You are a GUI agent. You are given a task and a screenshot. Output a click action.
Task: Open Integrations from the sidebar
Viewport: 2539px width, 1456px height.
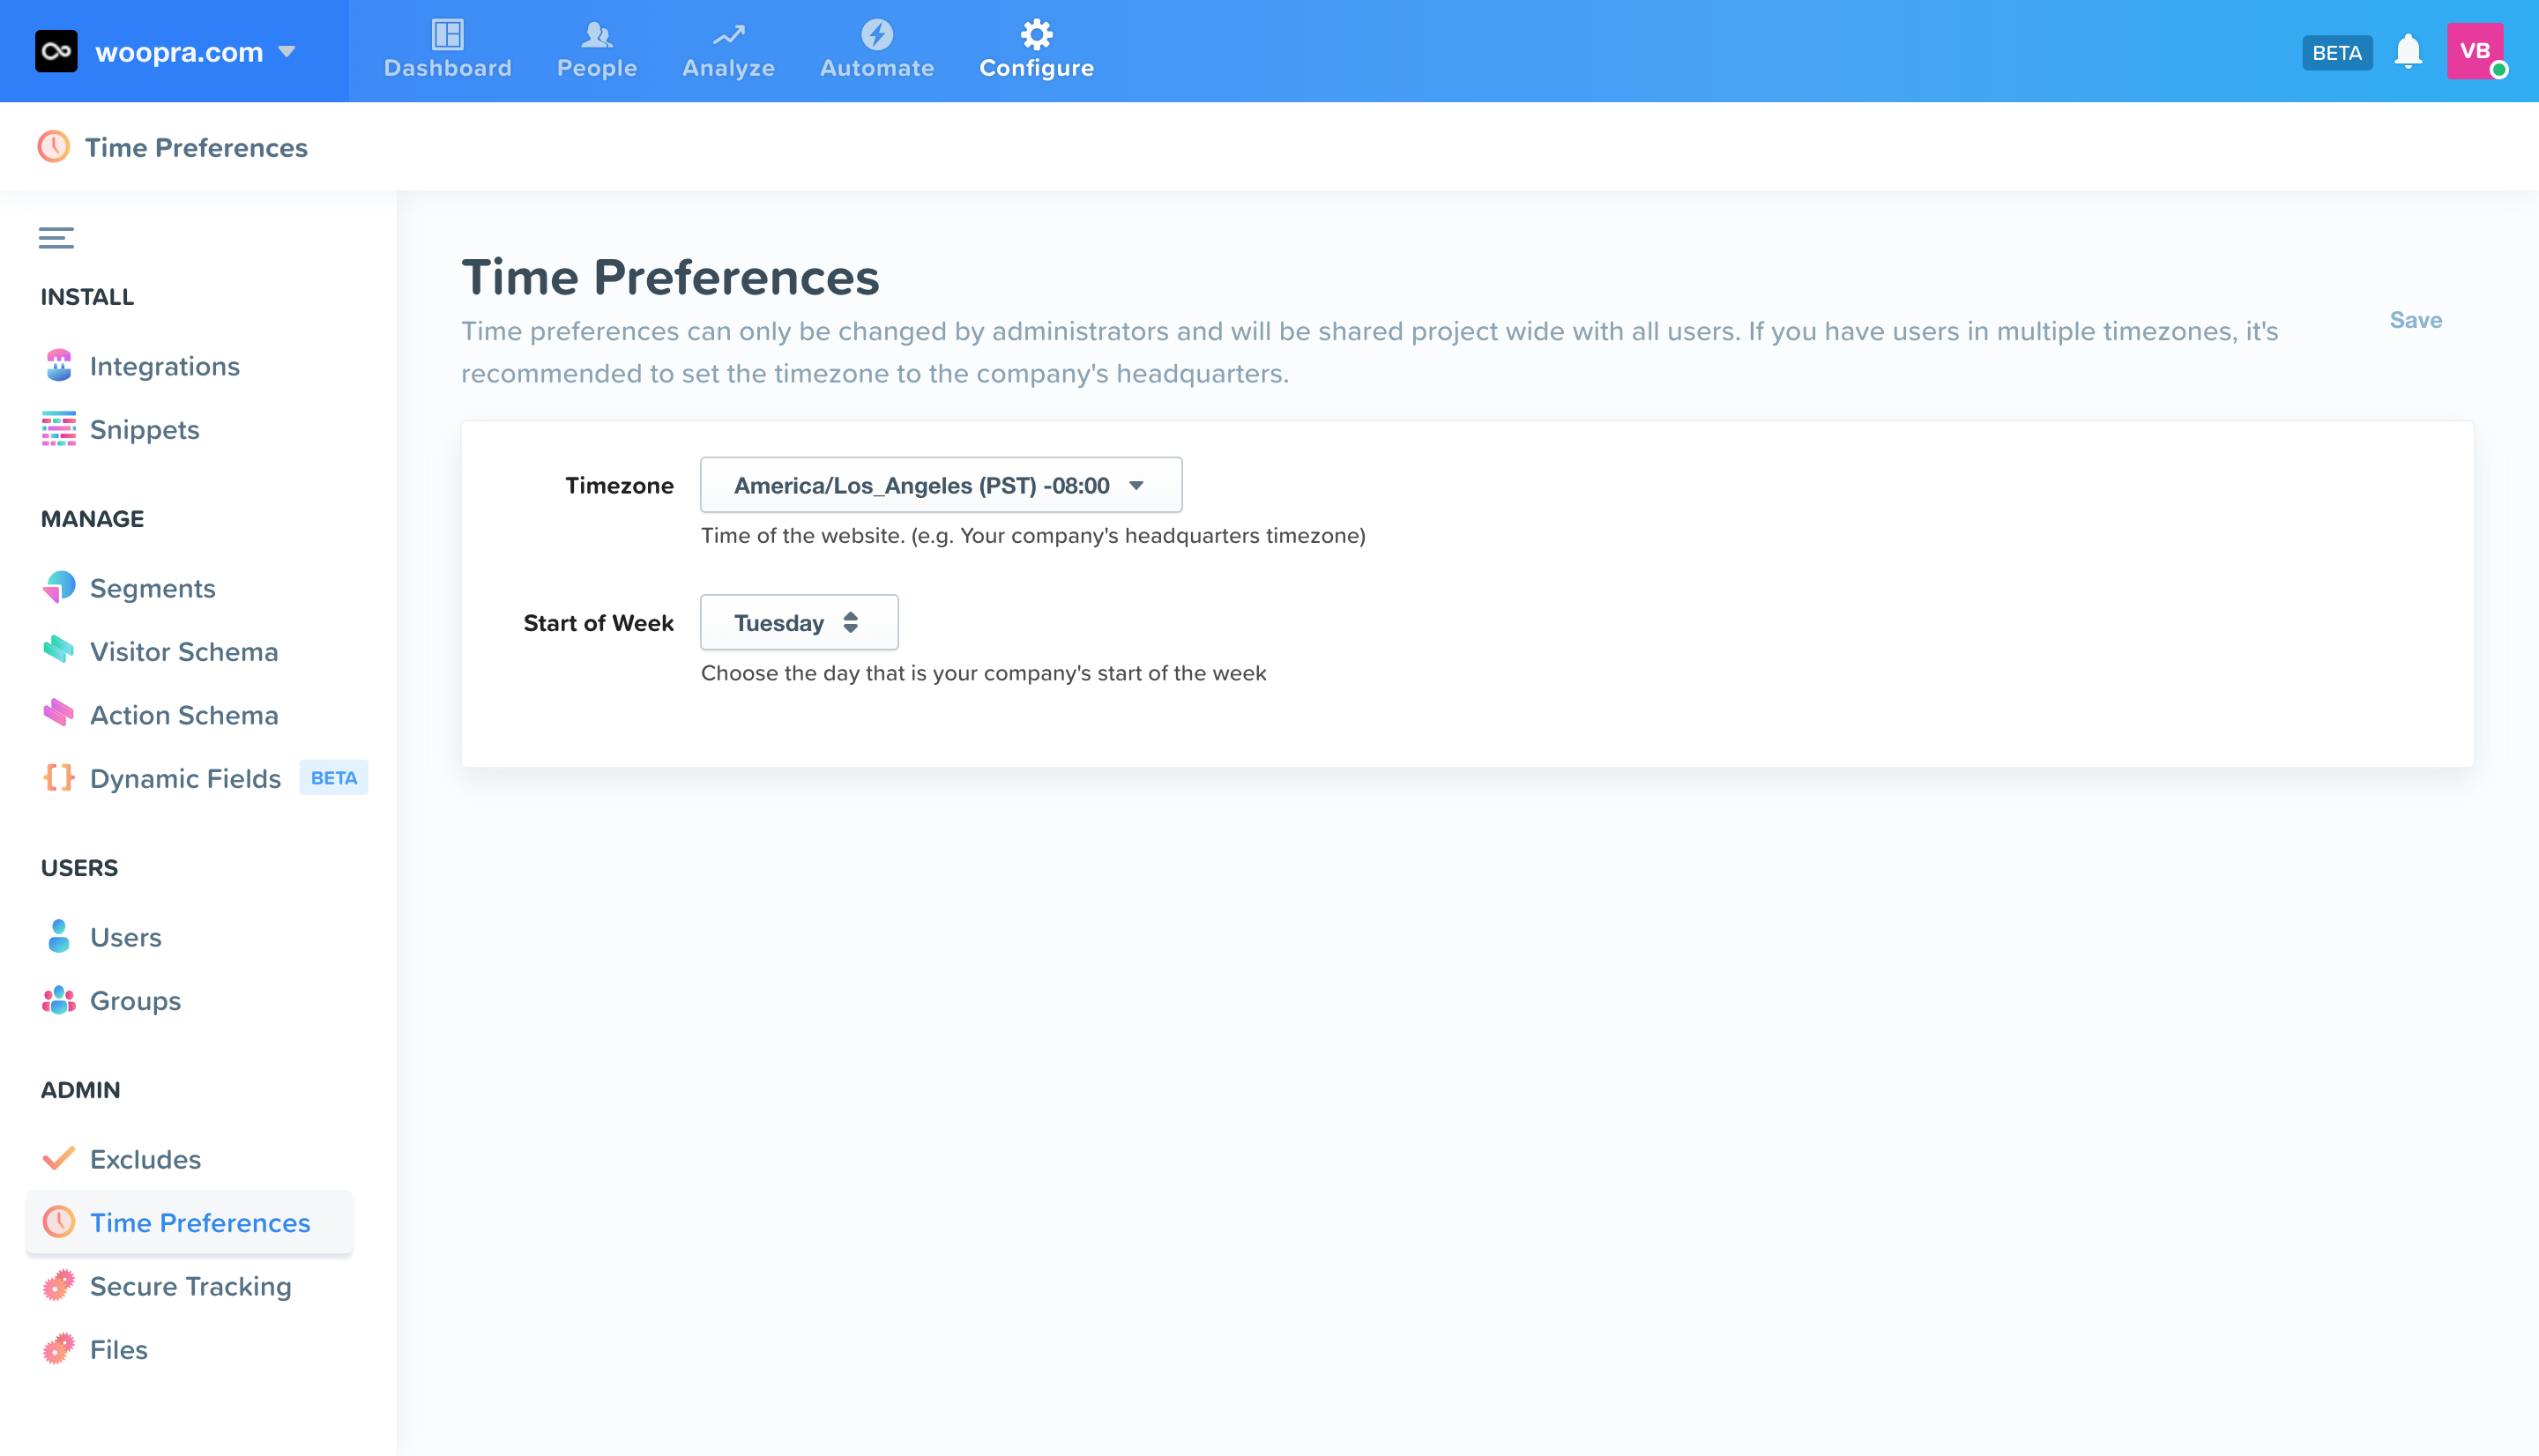pos(164,366)
